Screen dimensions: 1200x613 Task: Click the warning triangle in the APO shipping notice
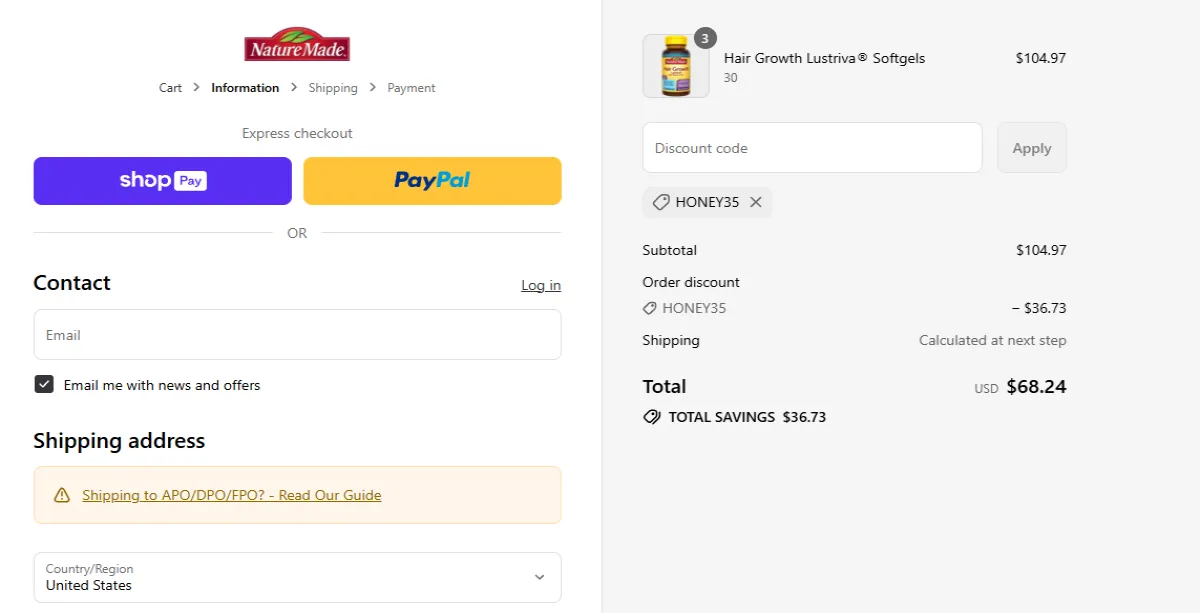point(62,494)
